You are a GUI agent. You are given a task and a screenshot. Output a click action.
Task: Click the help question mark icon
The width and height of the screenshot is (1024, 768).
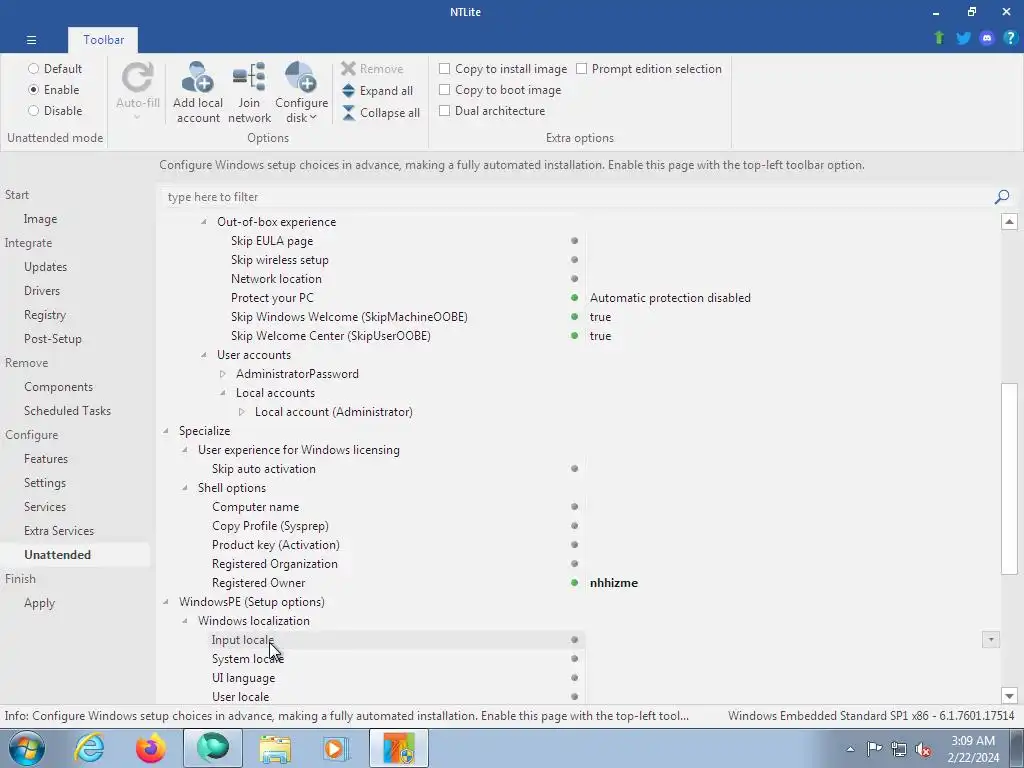click(1010, 38)
